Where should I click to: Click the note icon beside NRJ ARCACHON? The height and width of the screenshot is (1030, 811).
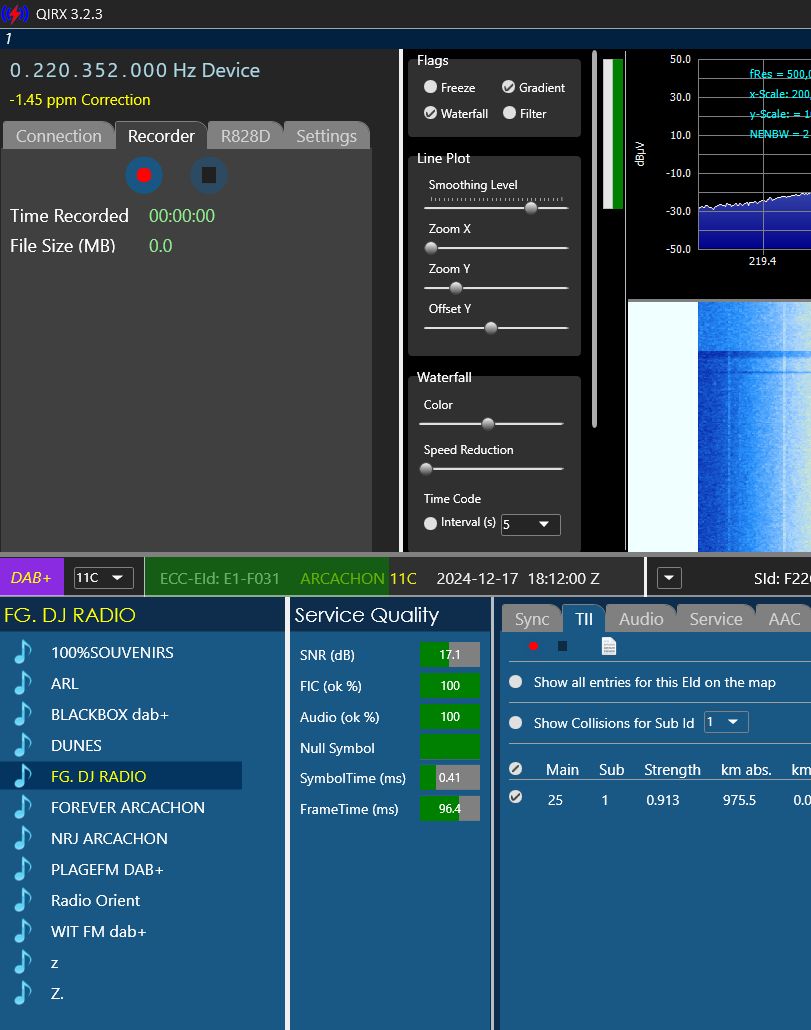(23, 838)
